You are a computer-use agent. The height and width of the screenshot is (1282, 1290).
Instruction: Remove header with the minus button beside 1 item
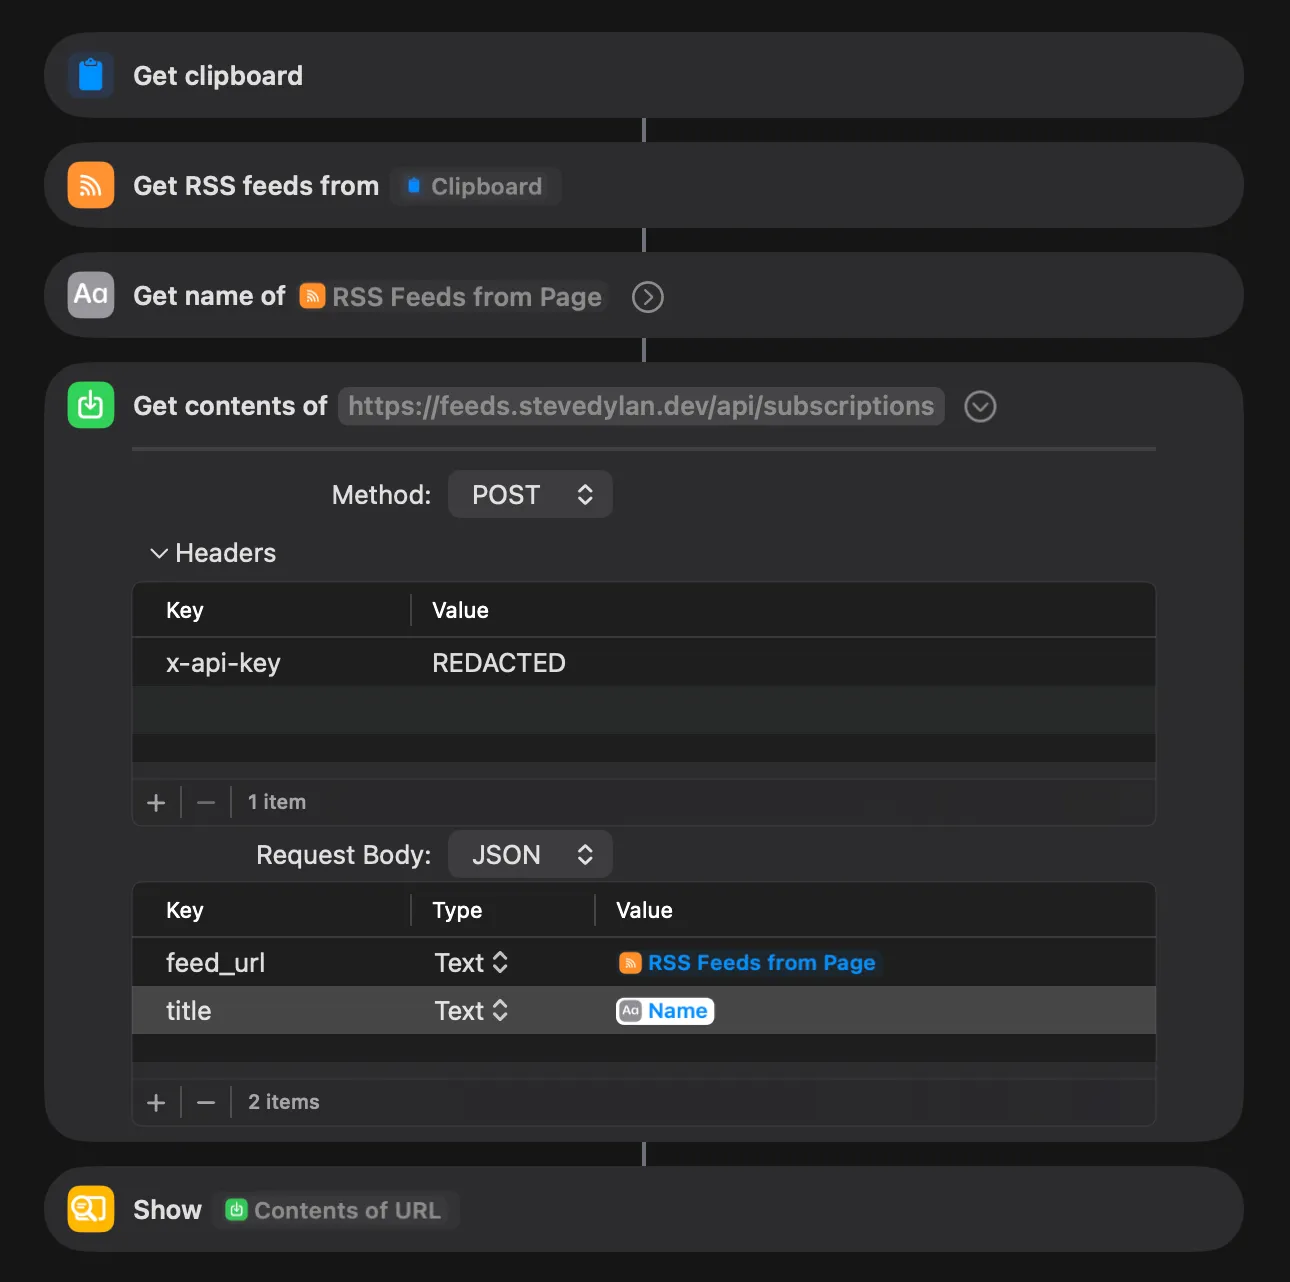click(x=206, y=802)
